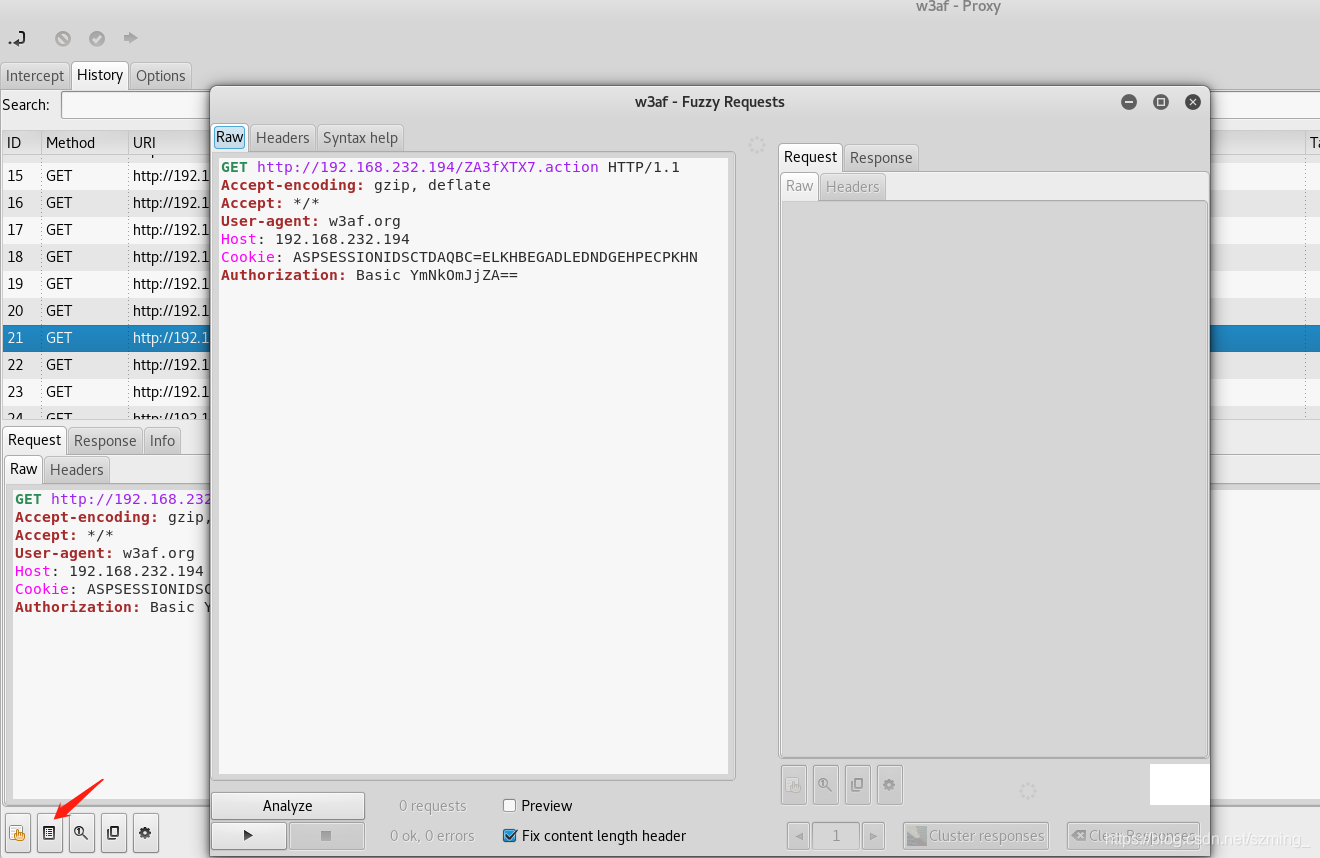Sort history by ID column header
This screenshot has height=858, width=1320.
pyautogui.click(x=19, y=143)
